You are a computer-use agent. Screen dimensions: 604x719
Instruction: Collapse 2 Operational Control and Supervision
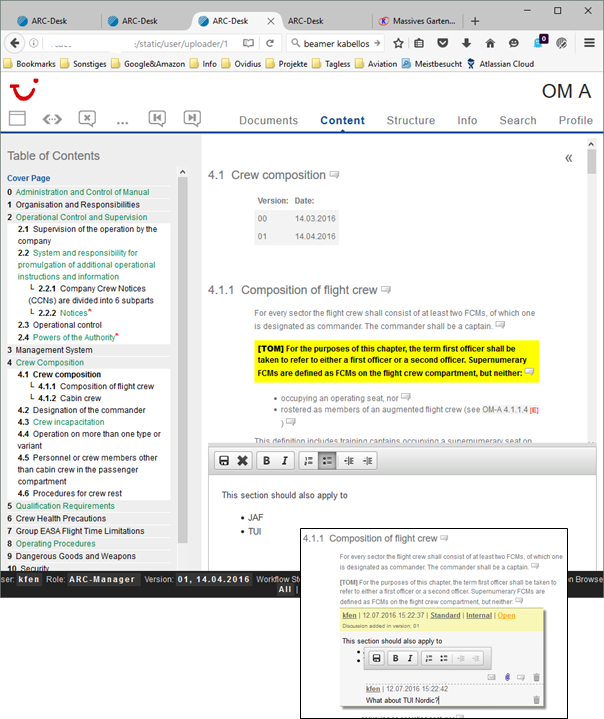coord(81,217)
